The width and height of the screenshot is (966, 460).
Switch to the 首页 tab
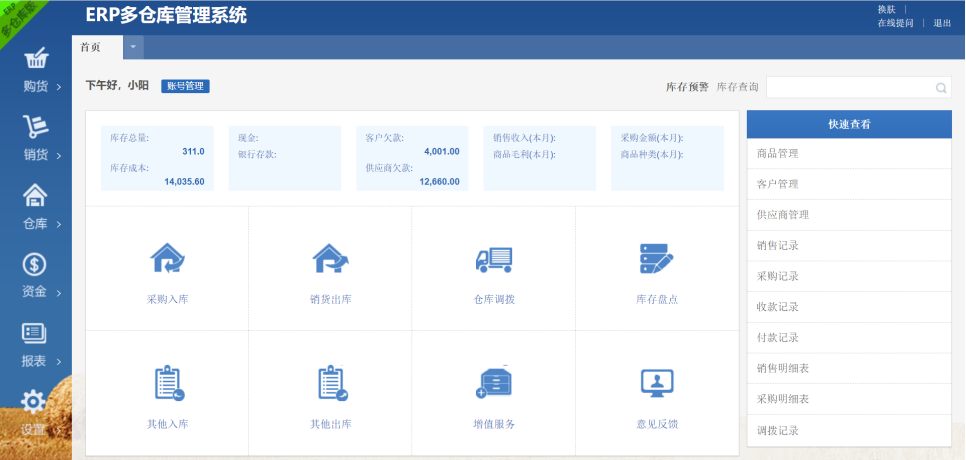[x=97, y=47]
